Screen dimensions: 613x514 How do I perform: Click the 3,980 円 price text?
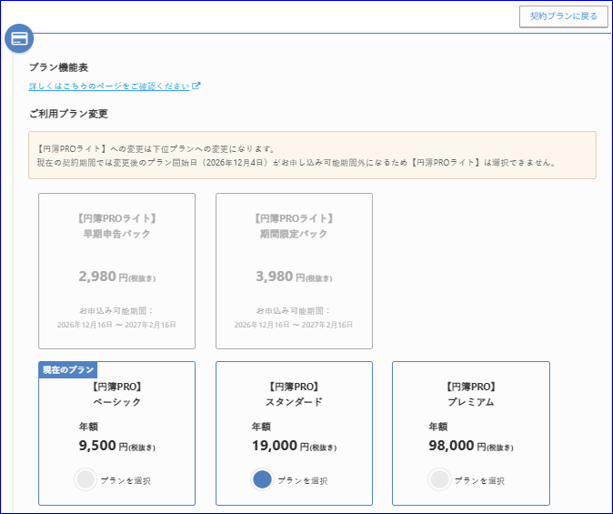[294, 277]
